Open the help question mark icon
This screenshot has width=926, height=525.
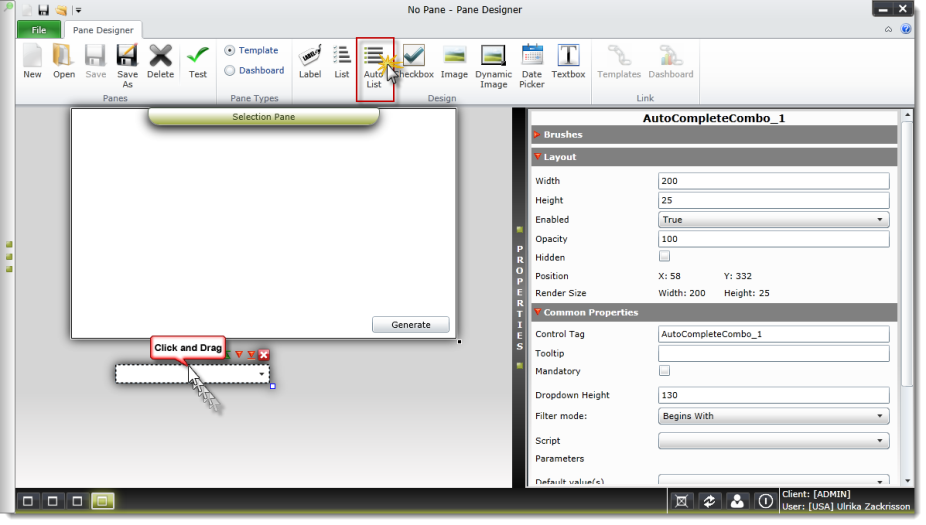coord(905,29)
